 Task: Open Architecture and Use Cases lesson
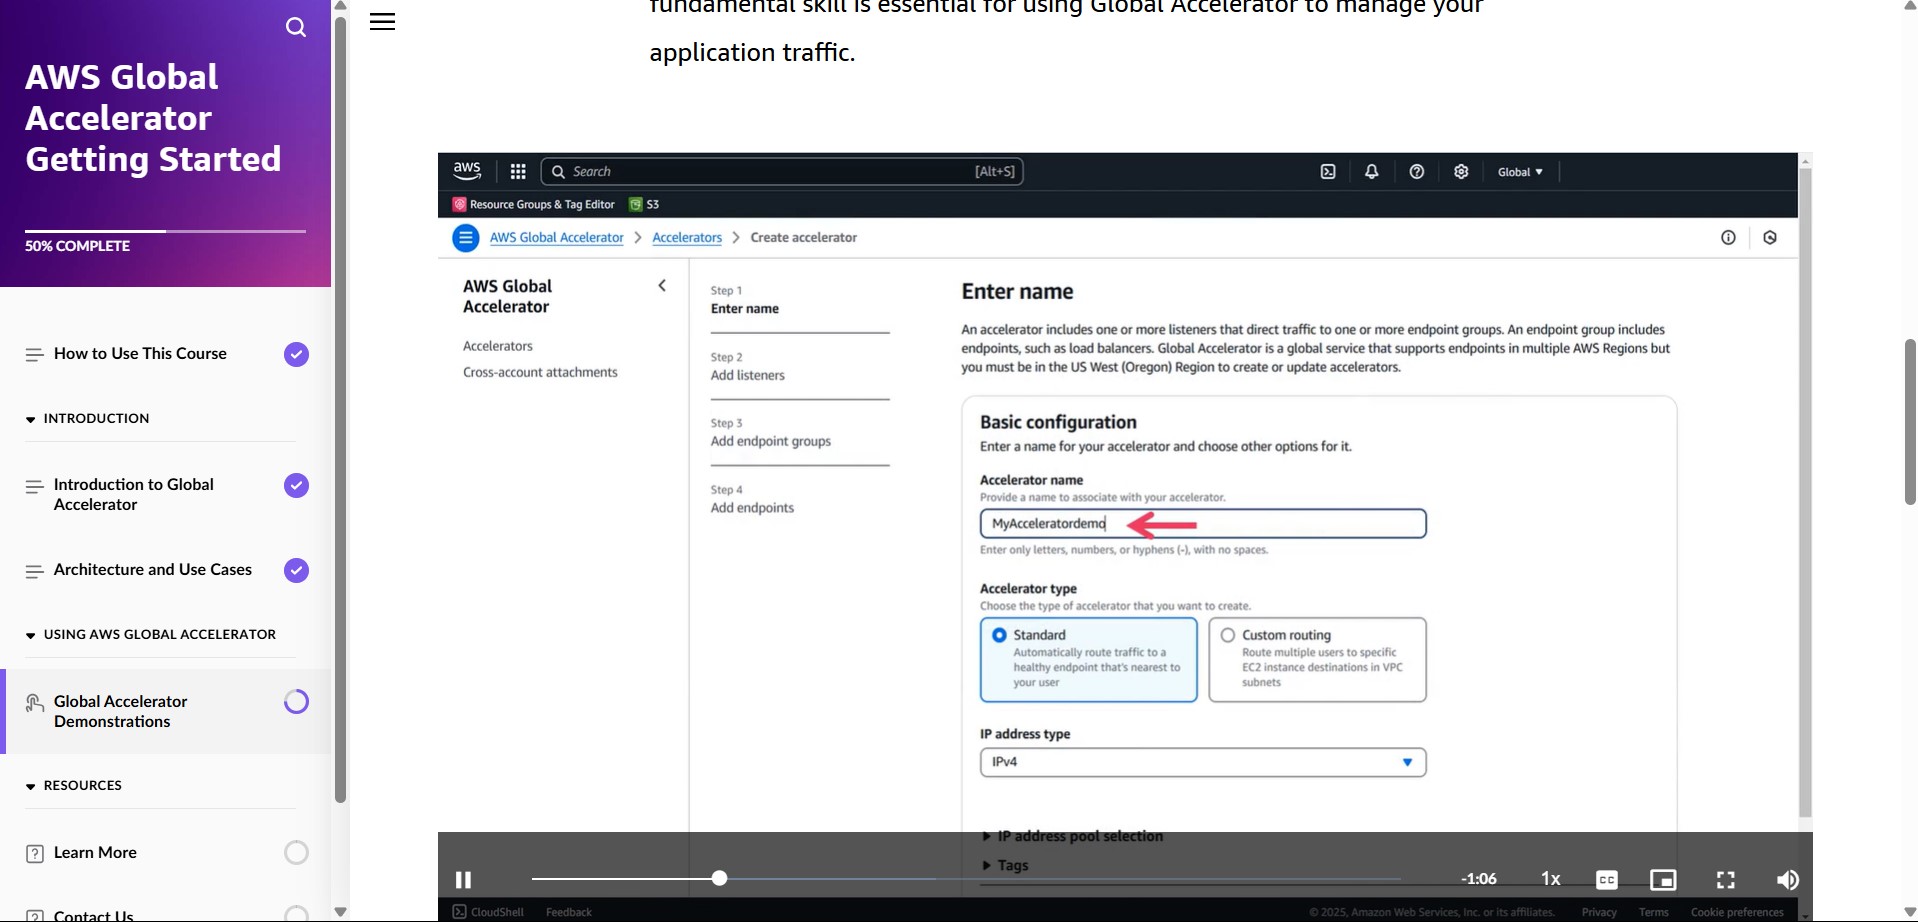(x=153, y=570)
